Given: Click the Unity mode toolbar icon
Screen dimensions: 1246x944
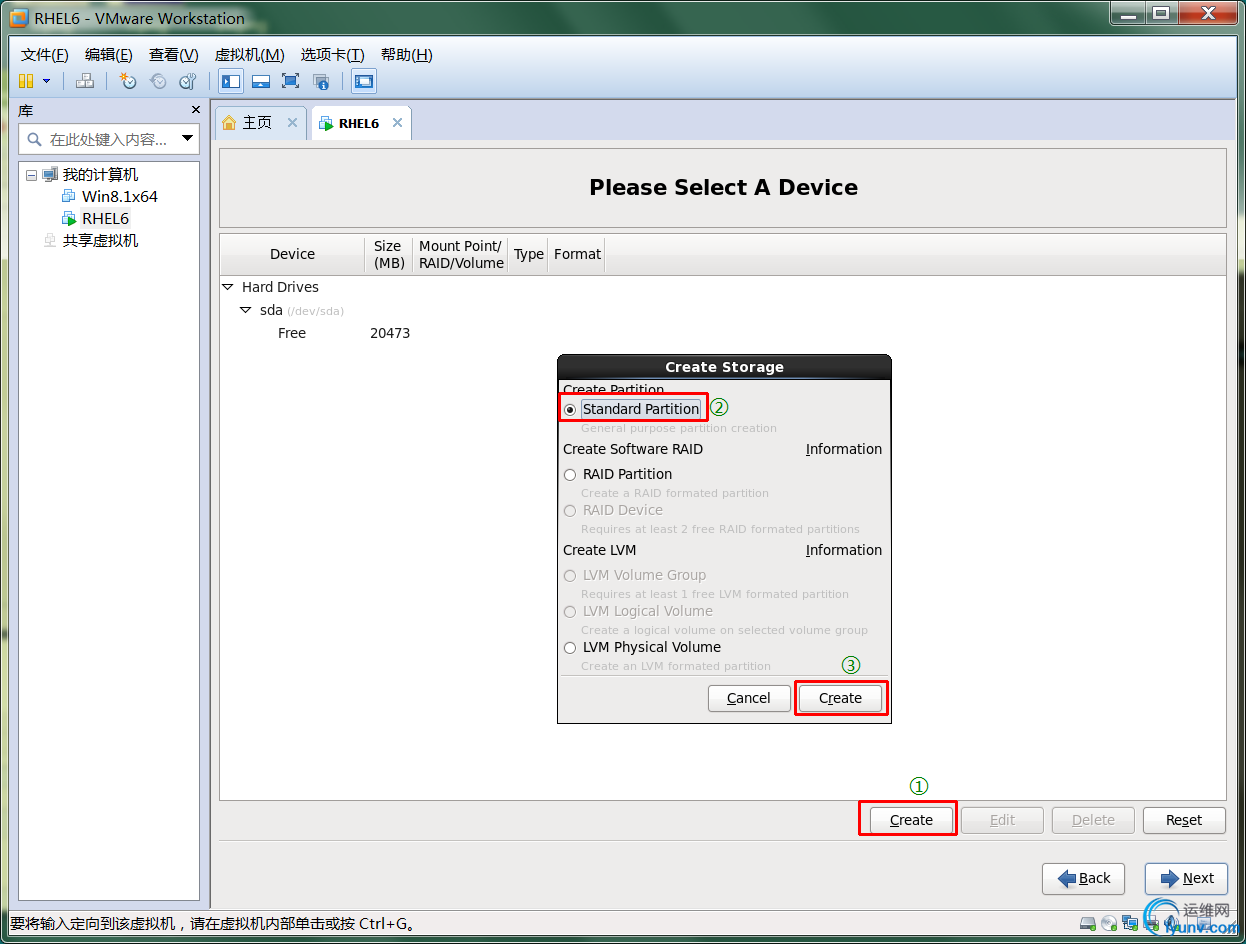Looking at the screenshot, I should 321,81.
